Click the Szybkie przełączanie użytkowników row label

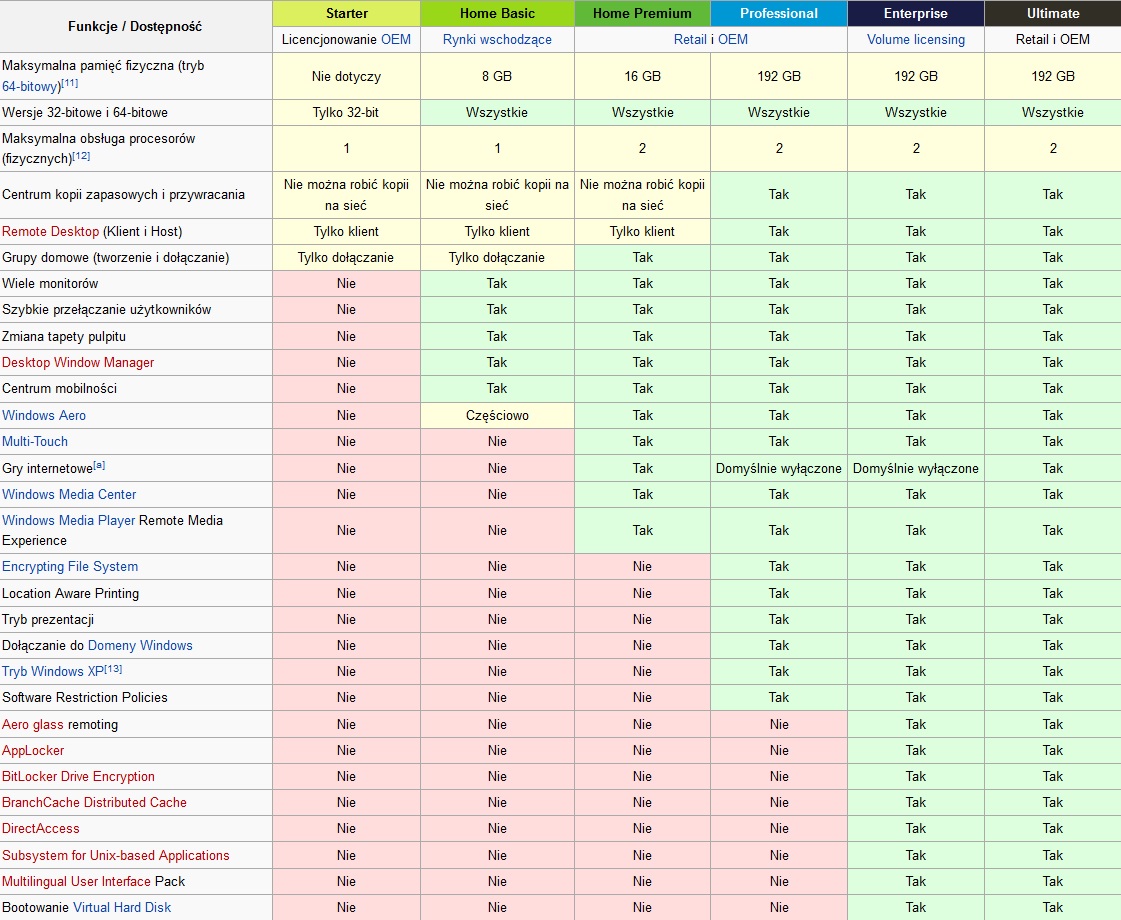(107, 310)
